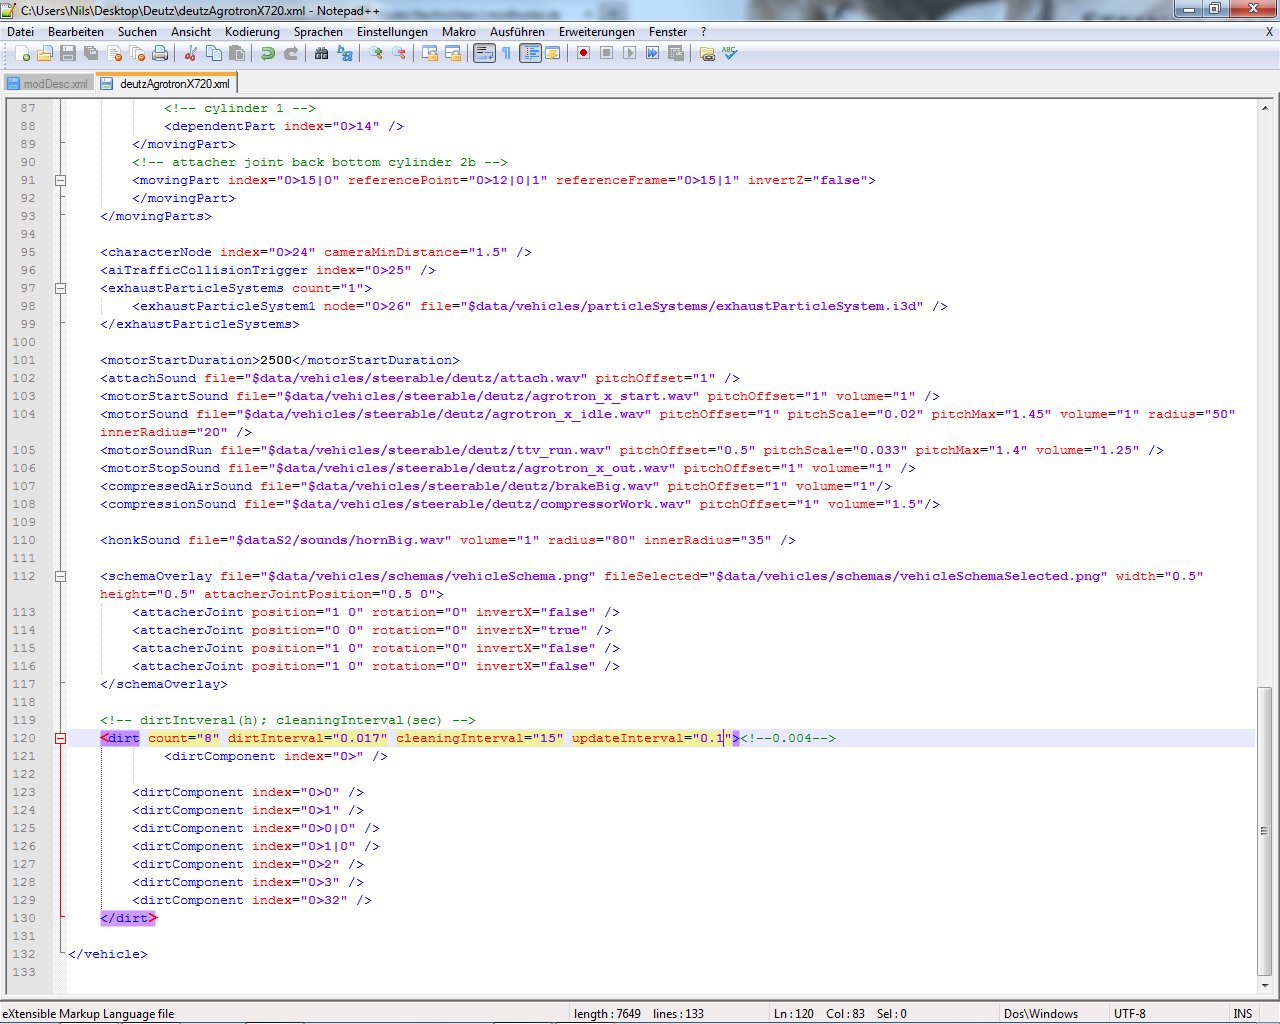Click the Save toolbar icon
Image resolution: width=1280 pixels, height=1024 pixels.
click(x=68, y=53)
